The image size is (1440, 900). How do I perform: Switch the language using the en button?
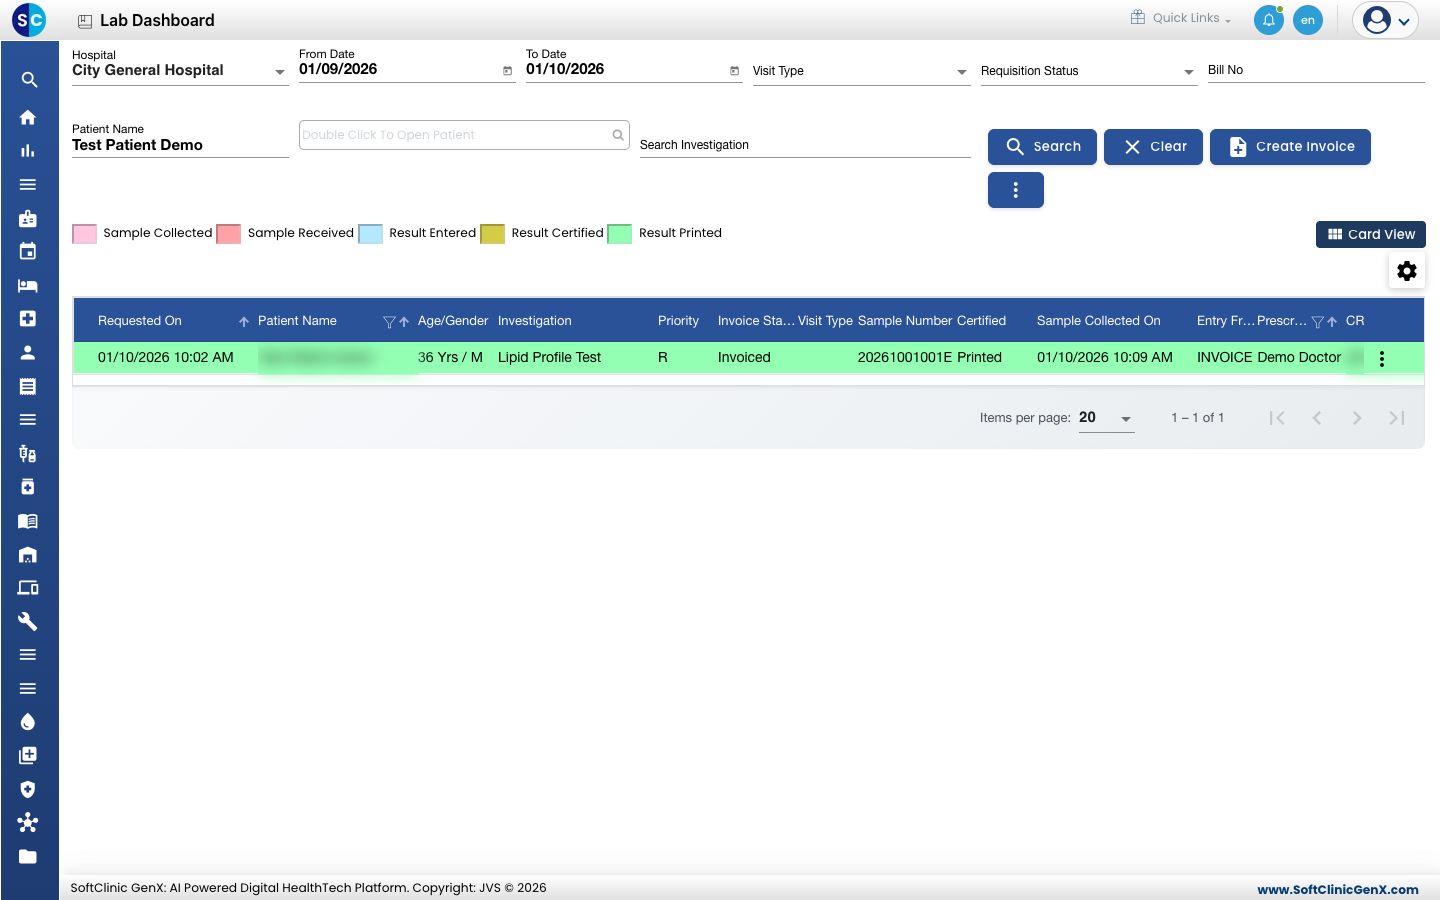[1308, 20]
